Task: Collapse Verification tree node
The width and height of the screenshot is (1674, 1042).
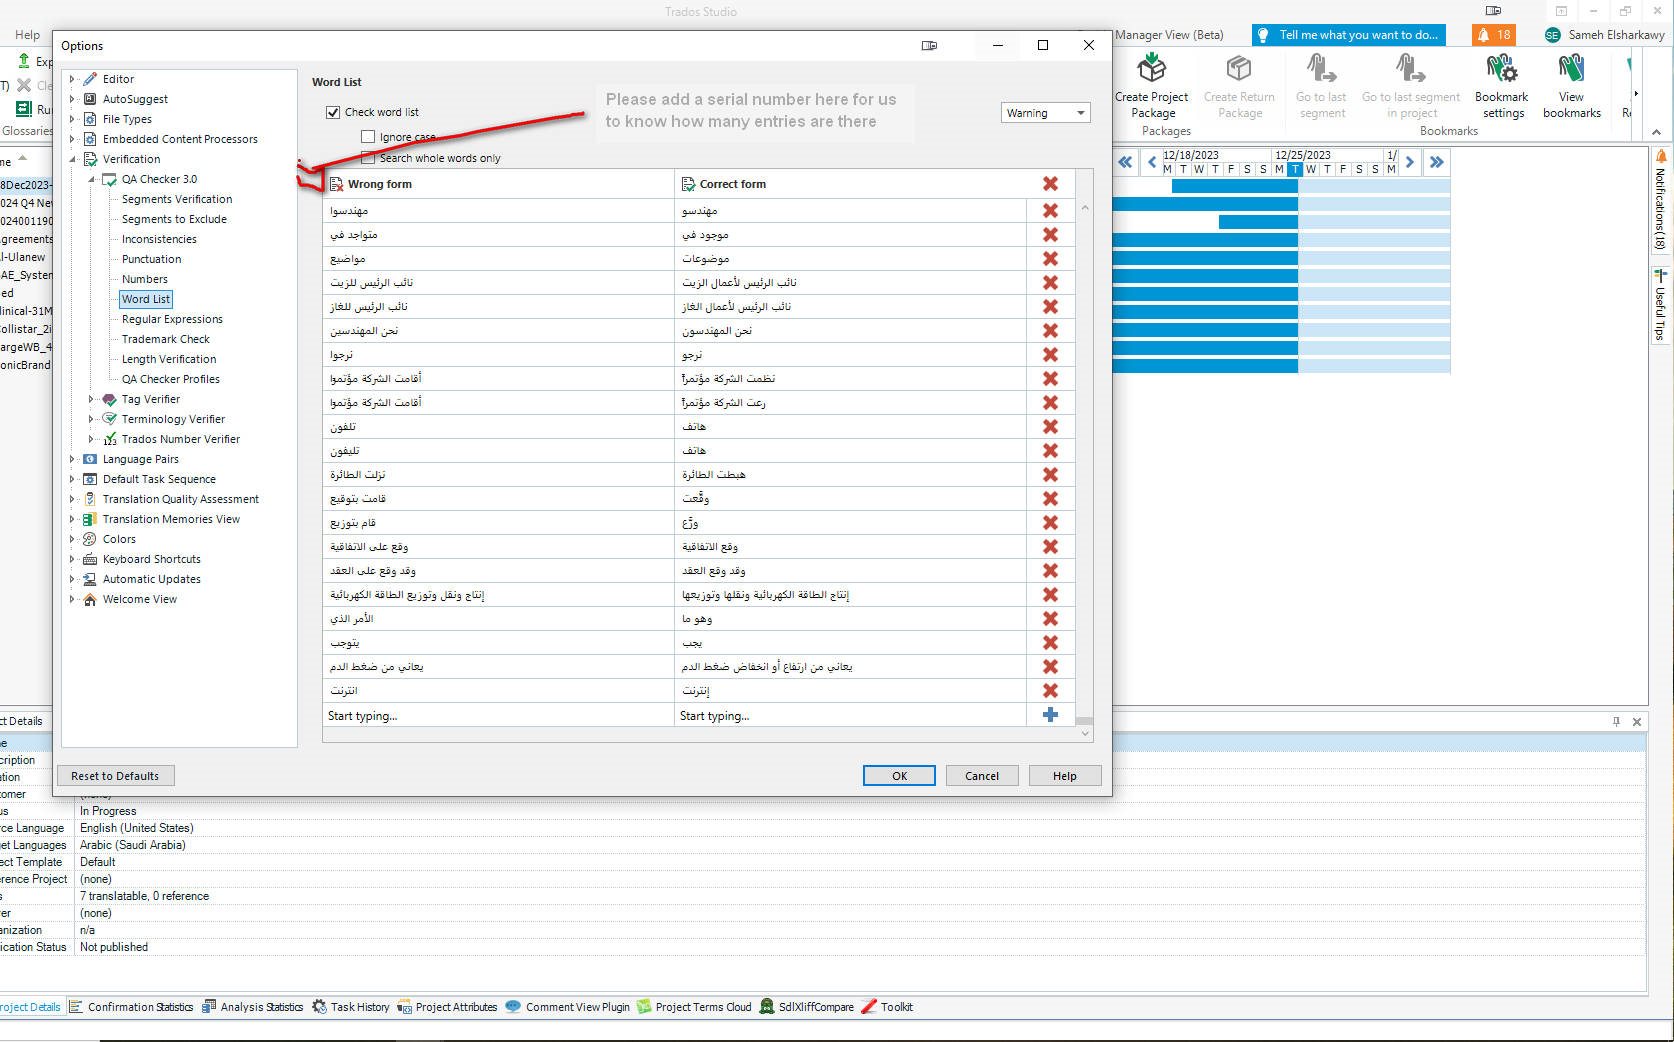Action: (72, 159)
